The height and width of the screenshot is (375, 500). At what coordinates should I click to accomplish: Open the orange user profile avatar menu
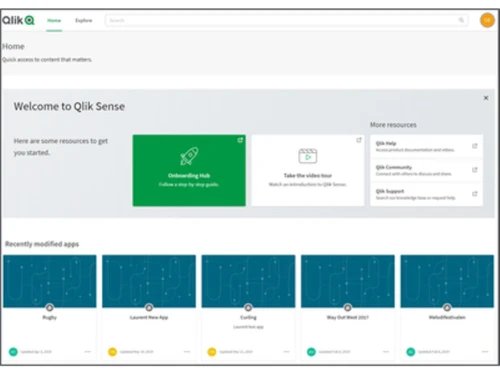tap(487, 20)
